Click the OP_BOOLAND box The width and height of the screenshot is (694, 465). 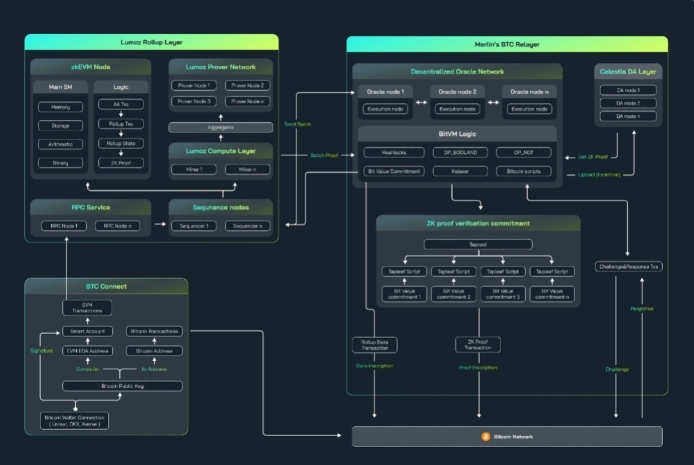point(460,153)
